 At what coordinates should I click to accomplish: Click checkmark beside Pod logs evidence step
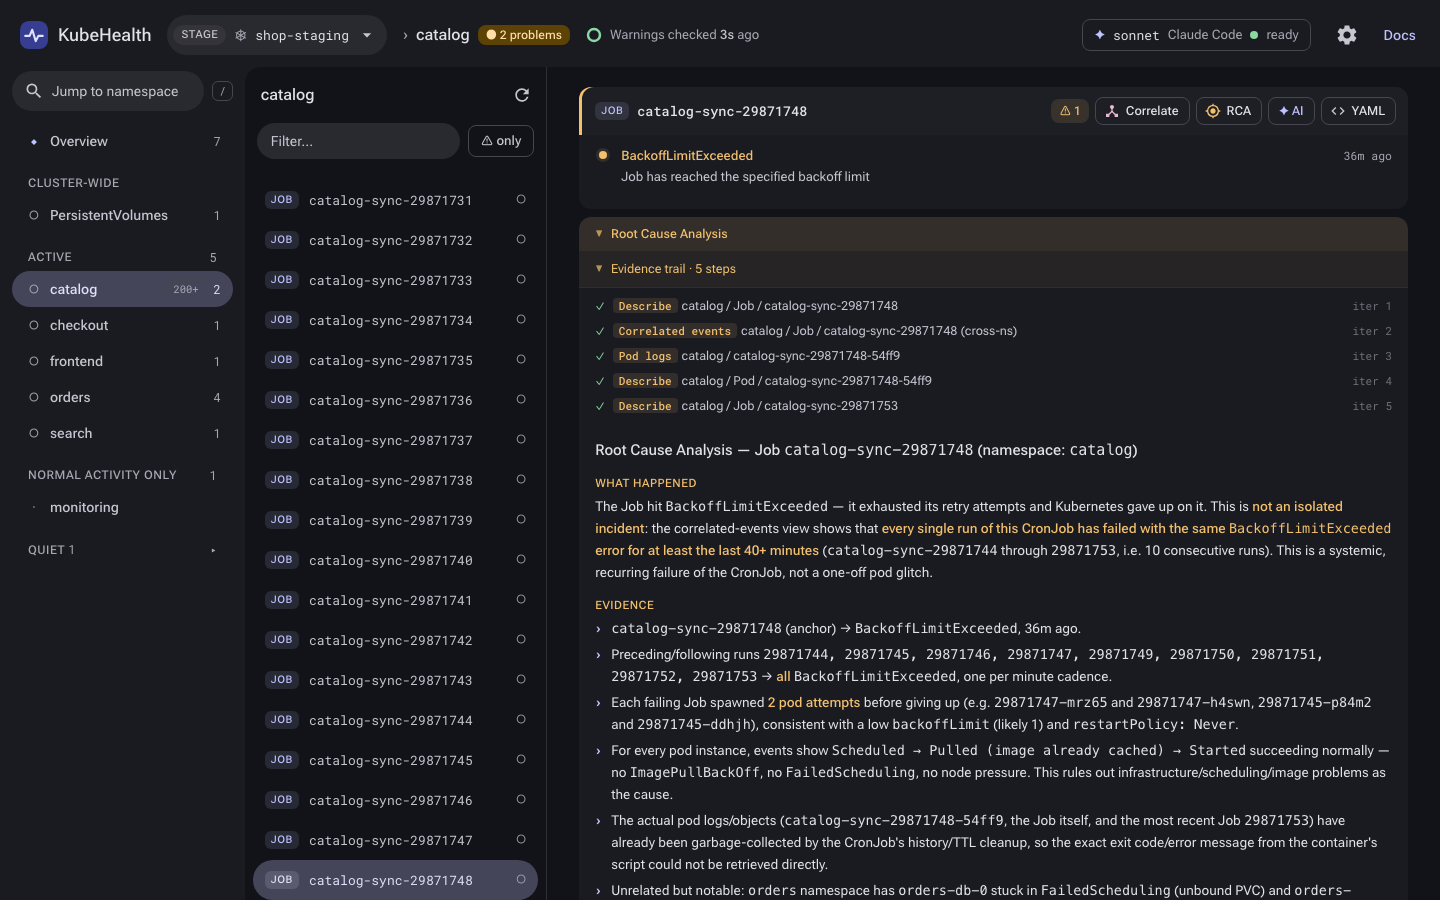point(600,356)
